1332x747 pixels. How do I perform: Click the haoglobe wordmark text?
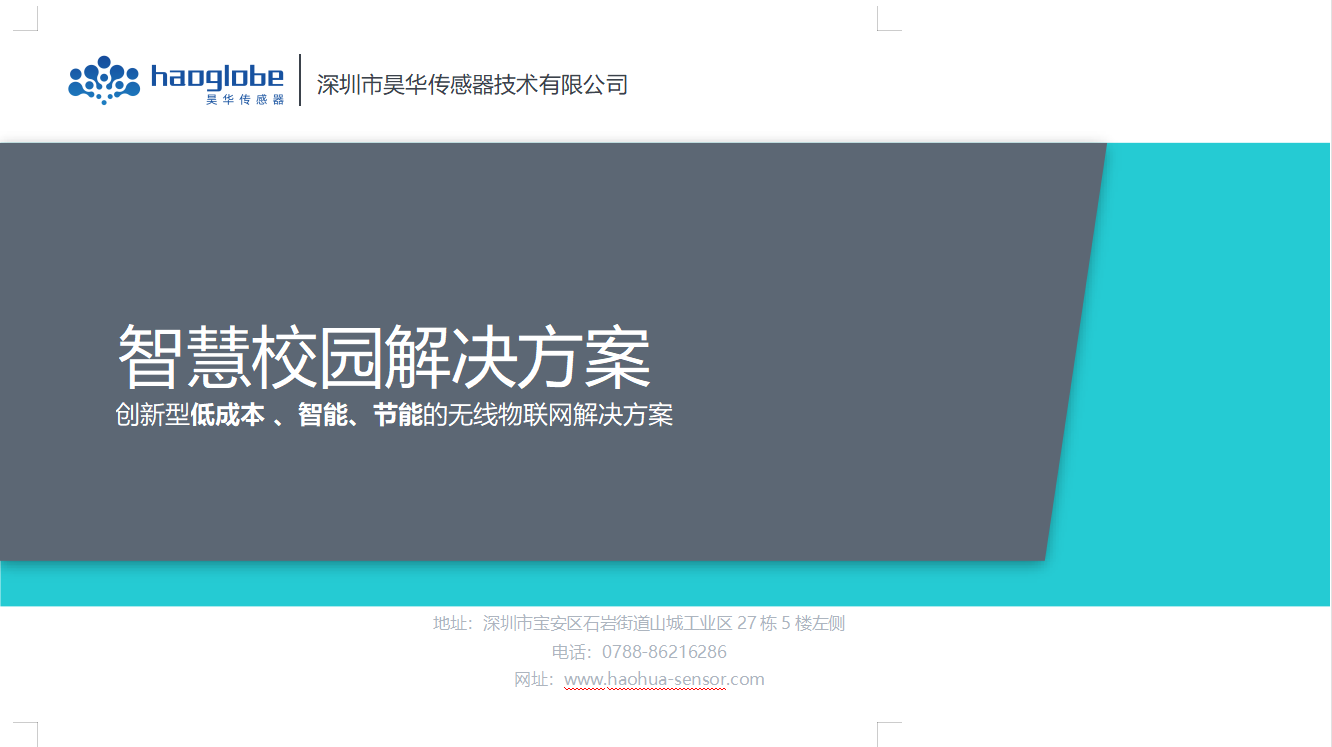[x=217, y=77]
